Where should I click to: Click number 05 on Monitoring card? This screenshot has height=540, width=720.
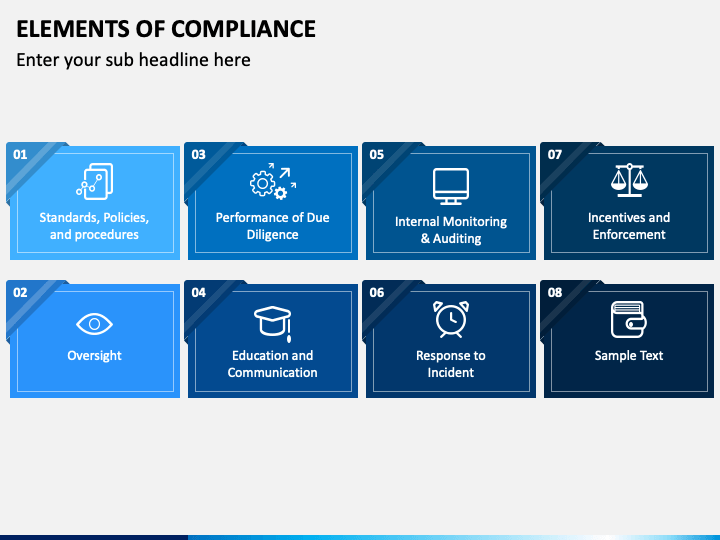pos(377,154)
